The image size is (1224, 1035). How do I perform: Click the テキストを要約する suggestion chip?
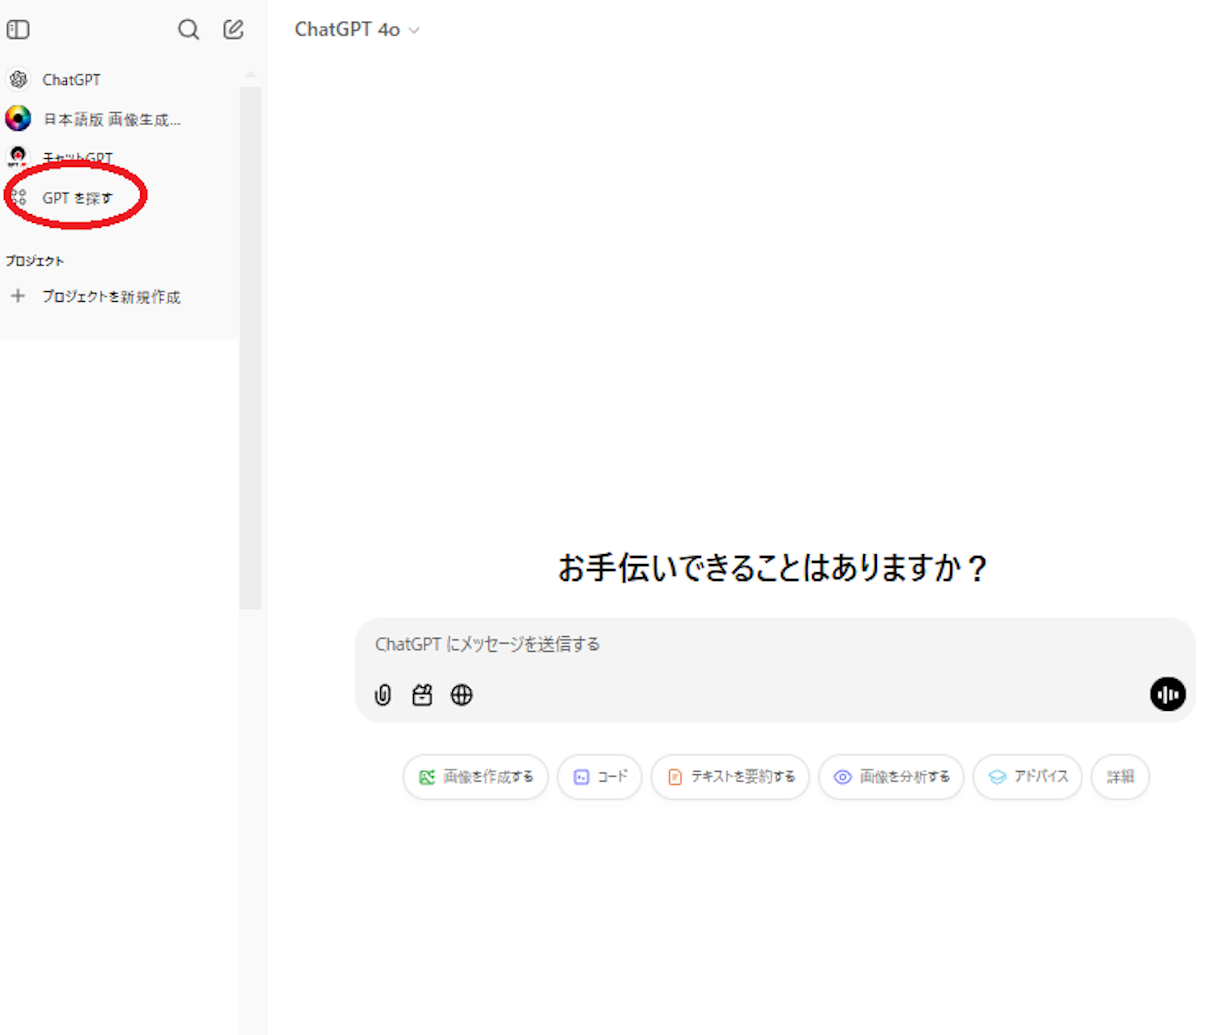(730, 777)
